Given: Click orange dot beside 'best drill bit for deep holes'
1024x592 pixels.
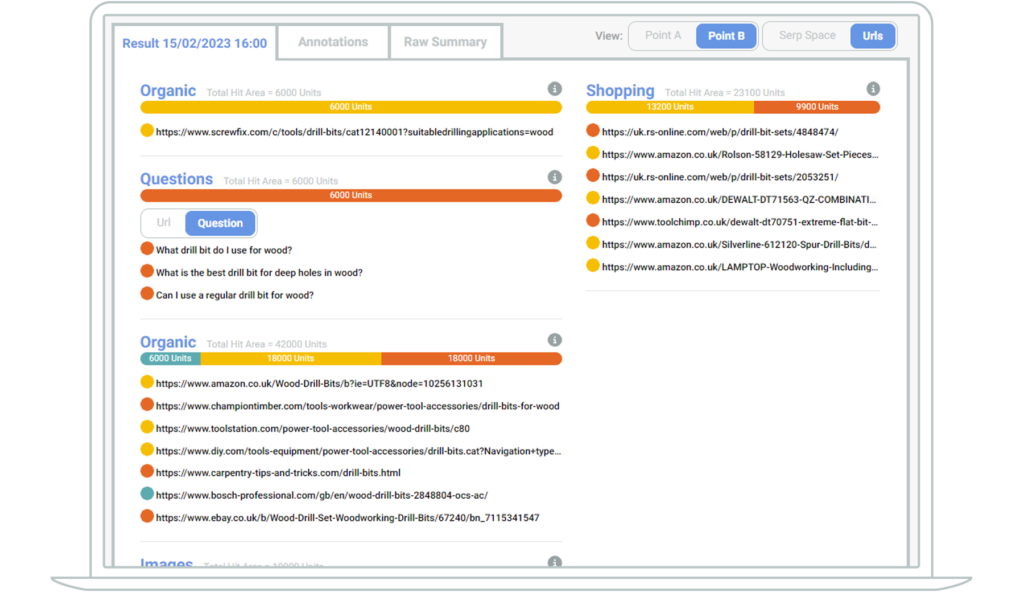Looking at the screenshot, I should click(147, 271).
